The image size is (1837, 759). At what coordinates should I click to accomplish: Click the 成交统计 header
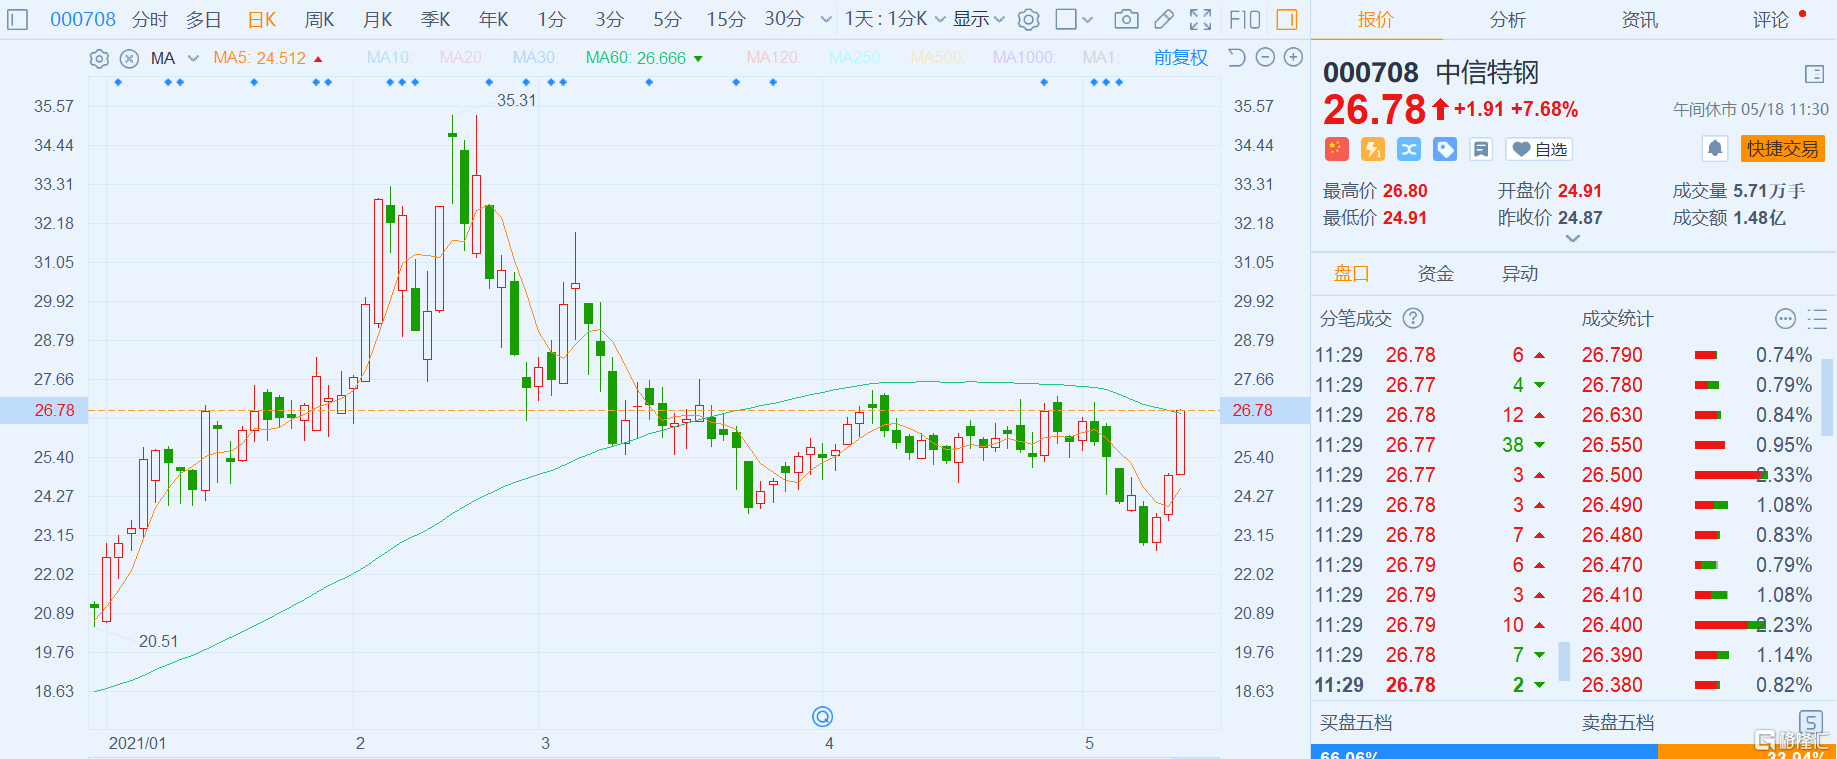[1618, 319]
